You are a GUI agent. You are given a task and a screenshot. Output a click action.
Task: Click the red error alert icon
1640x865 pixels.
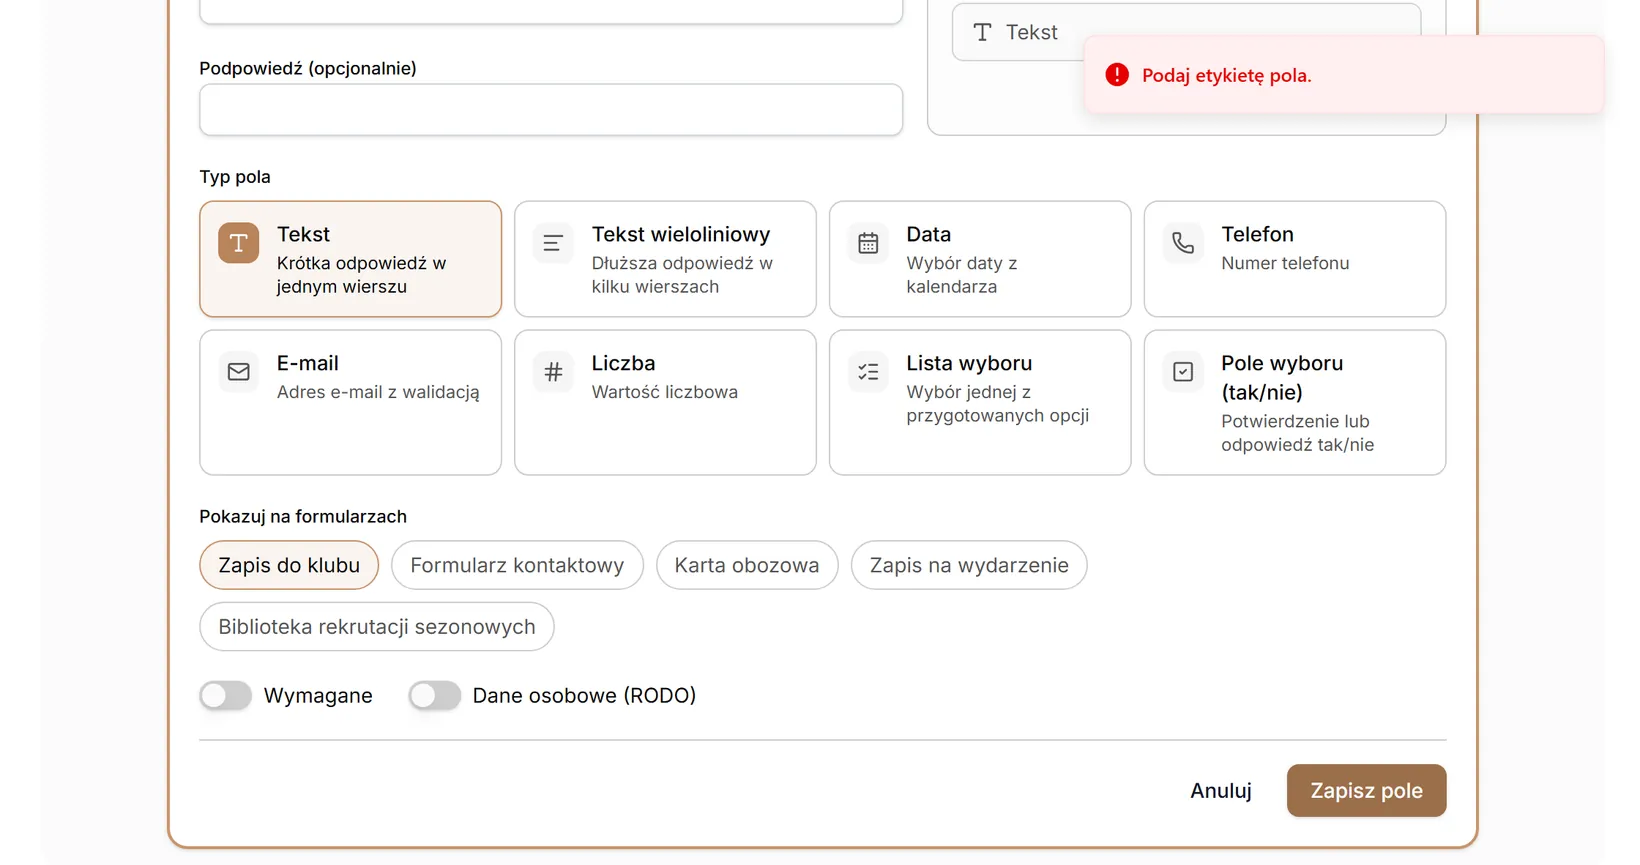[1117, 75]
